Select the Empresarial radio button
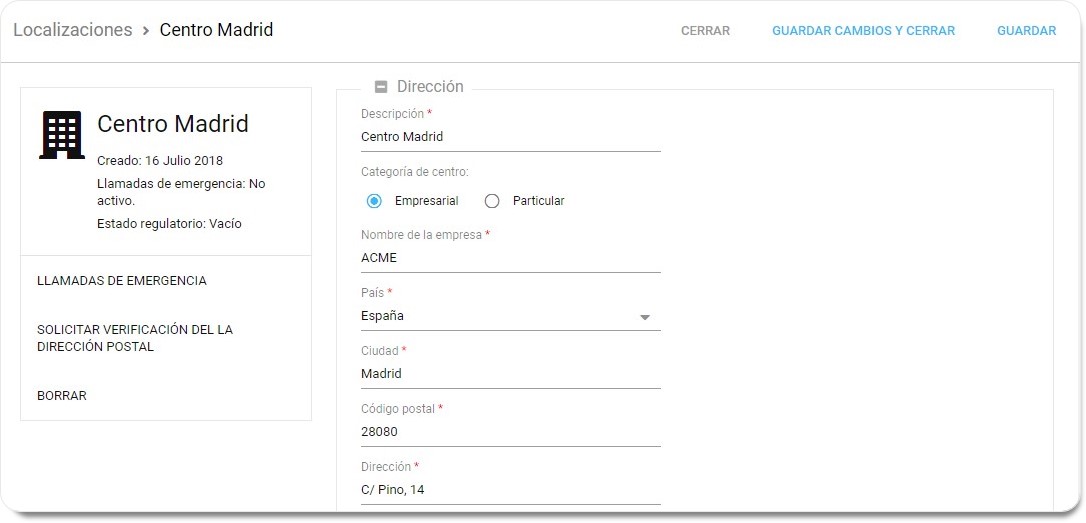The width and height of the screenshot is (1086, 523). coord(374,201)
